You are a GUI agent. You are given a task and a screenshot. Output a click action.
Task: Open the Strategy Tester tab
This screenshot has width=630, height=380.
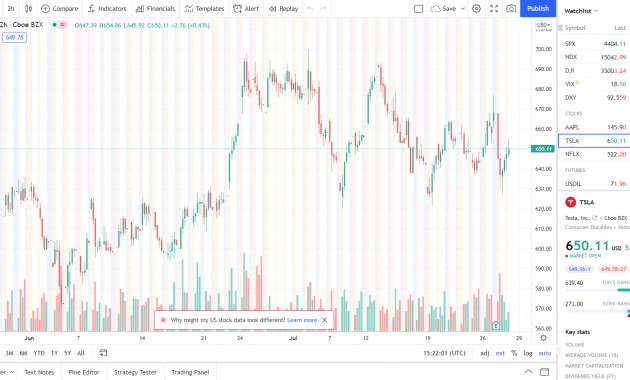click(x=135, y=372)
